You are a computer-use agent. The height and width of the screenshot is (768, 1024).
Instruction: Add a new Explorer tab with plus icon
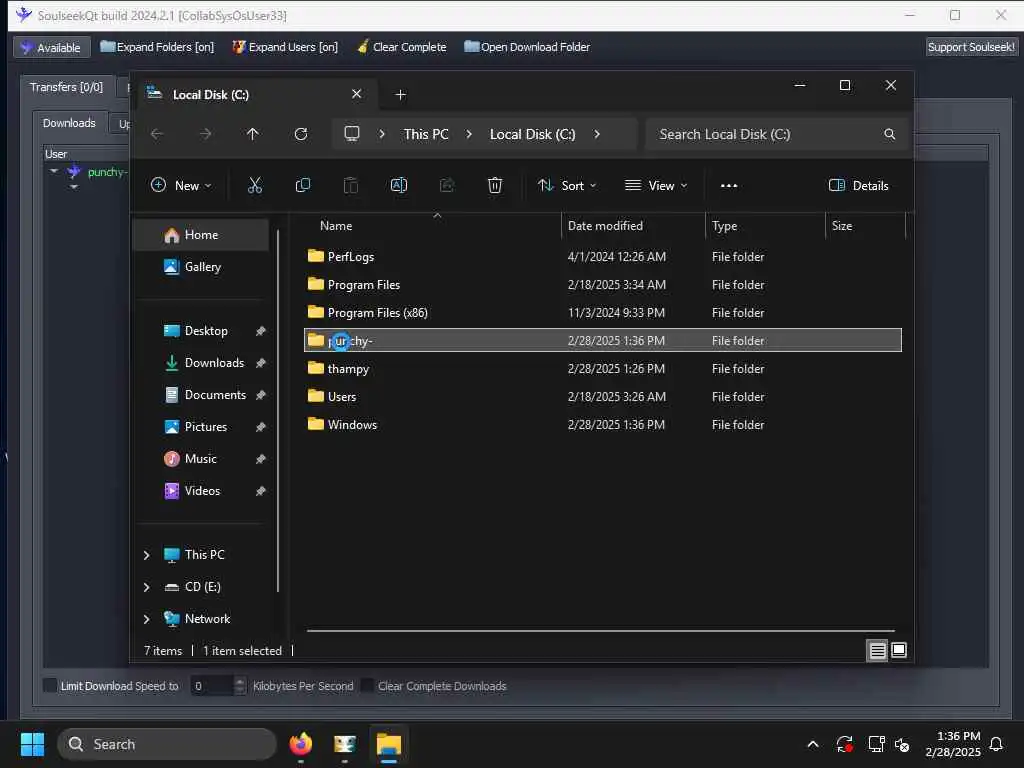(x=400, y=95)
